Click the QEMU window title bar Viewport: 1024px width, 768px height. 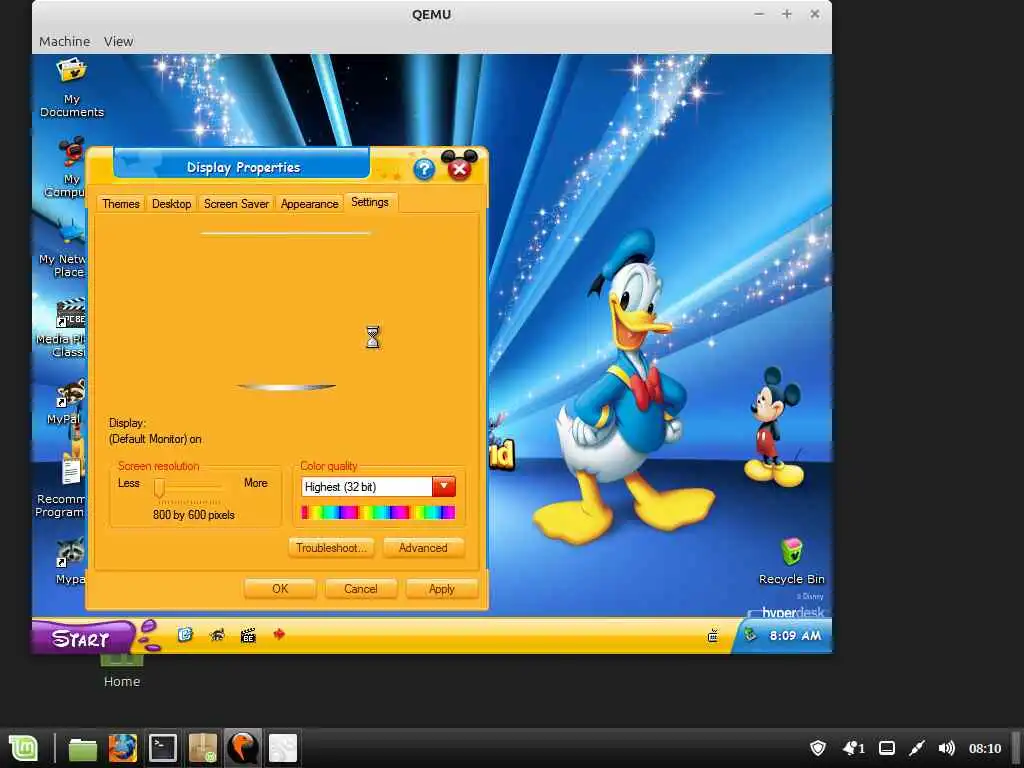point(432,14)
